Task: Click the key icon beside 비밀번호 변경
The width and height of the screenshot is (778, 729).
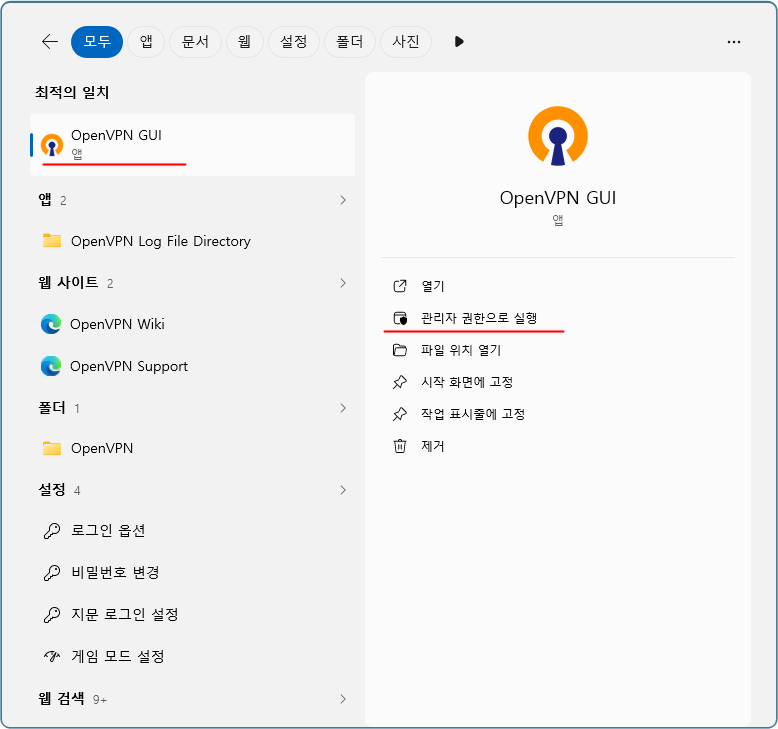Action: point(52,573)
